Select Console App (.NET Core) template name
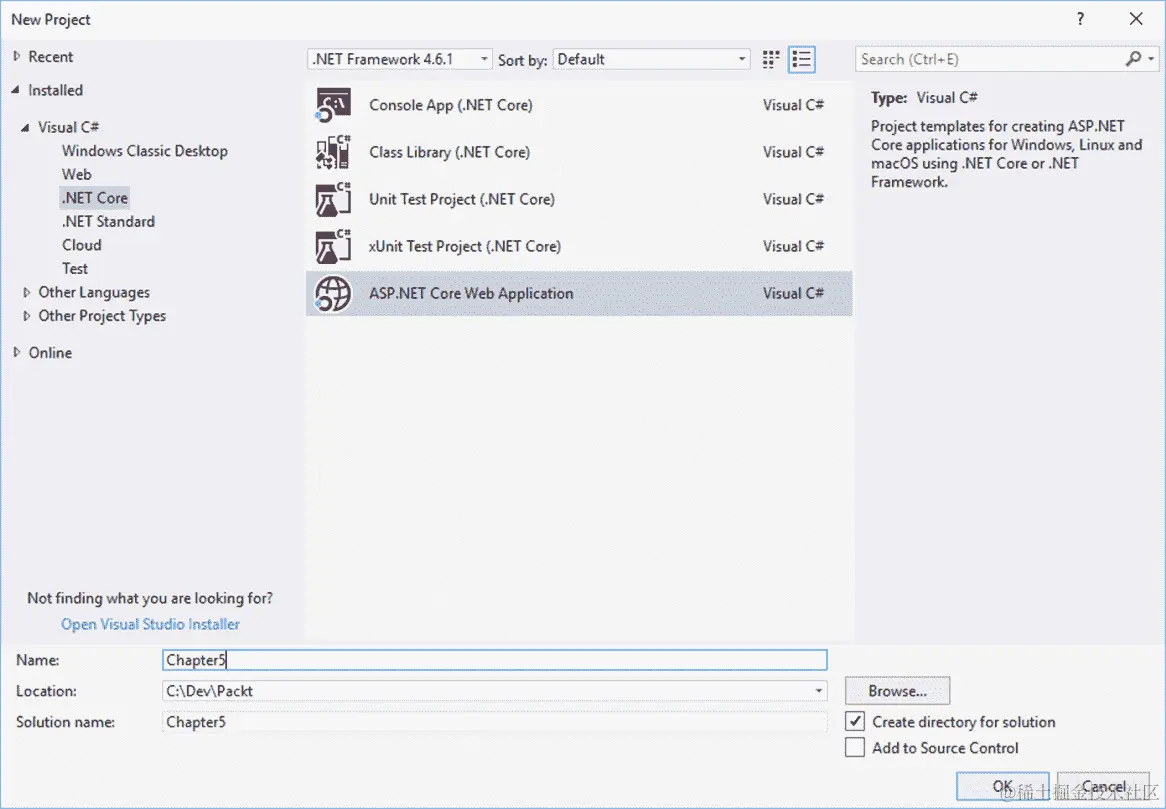1166x809 pixels. (x=451, y=105)
